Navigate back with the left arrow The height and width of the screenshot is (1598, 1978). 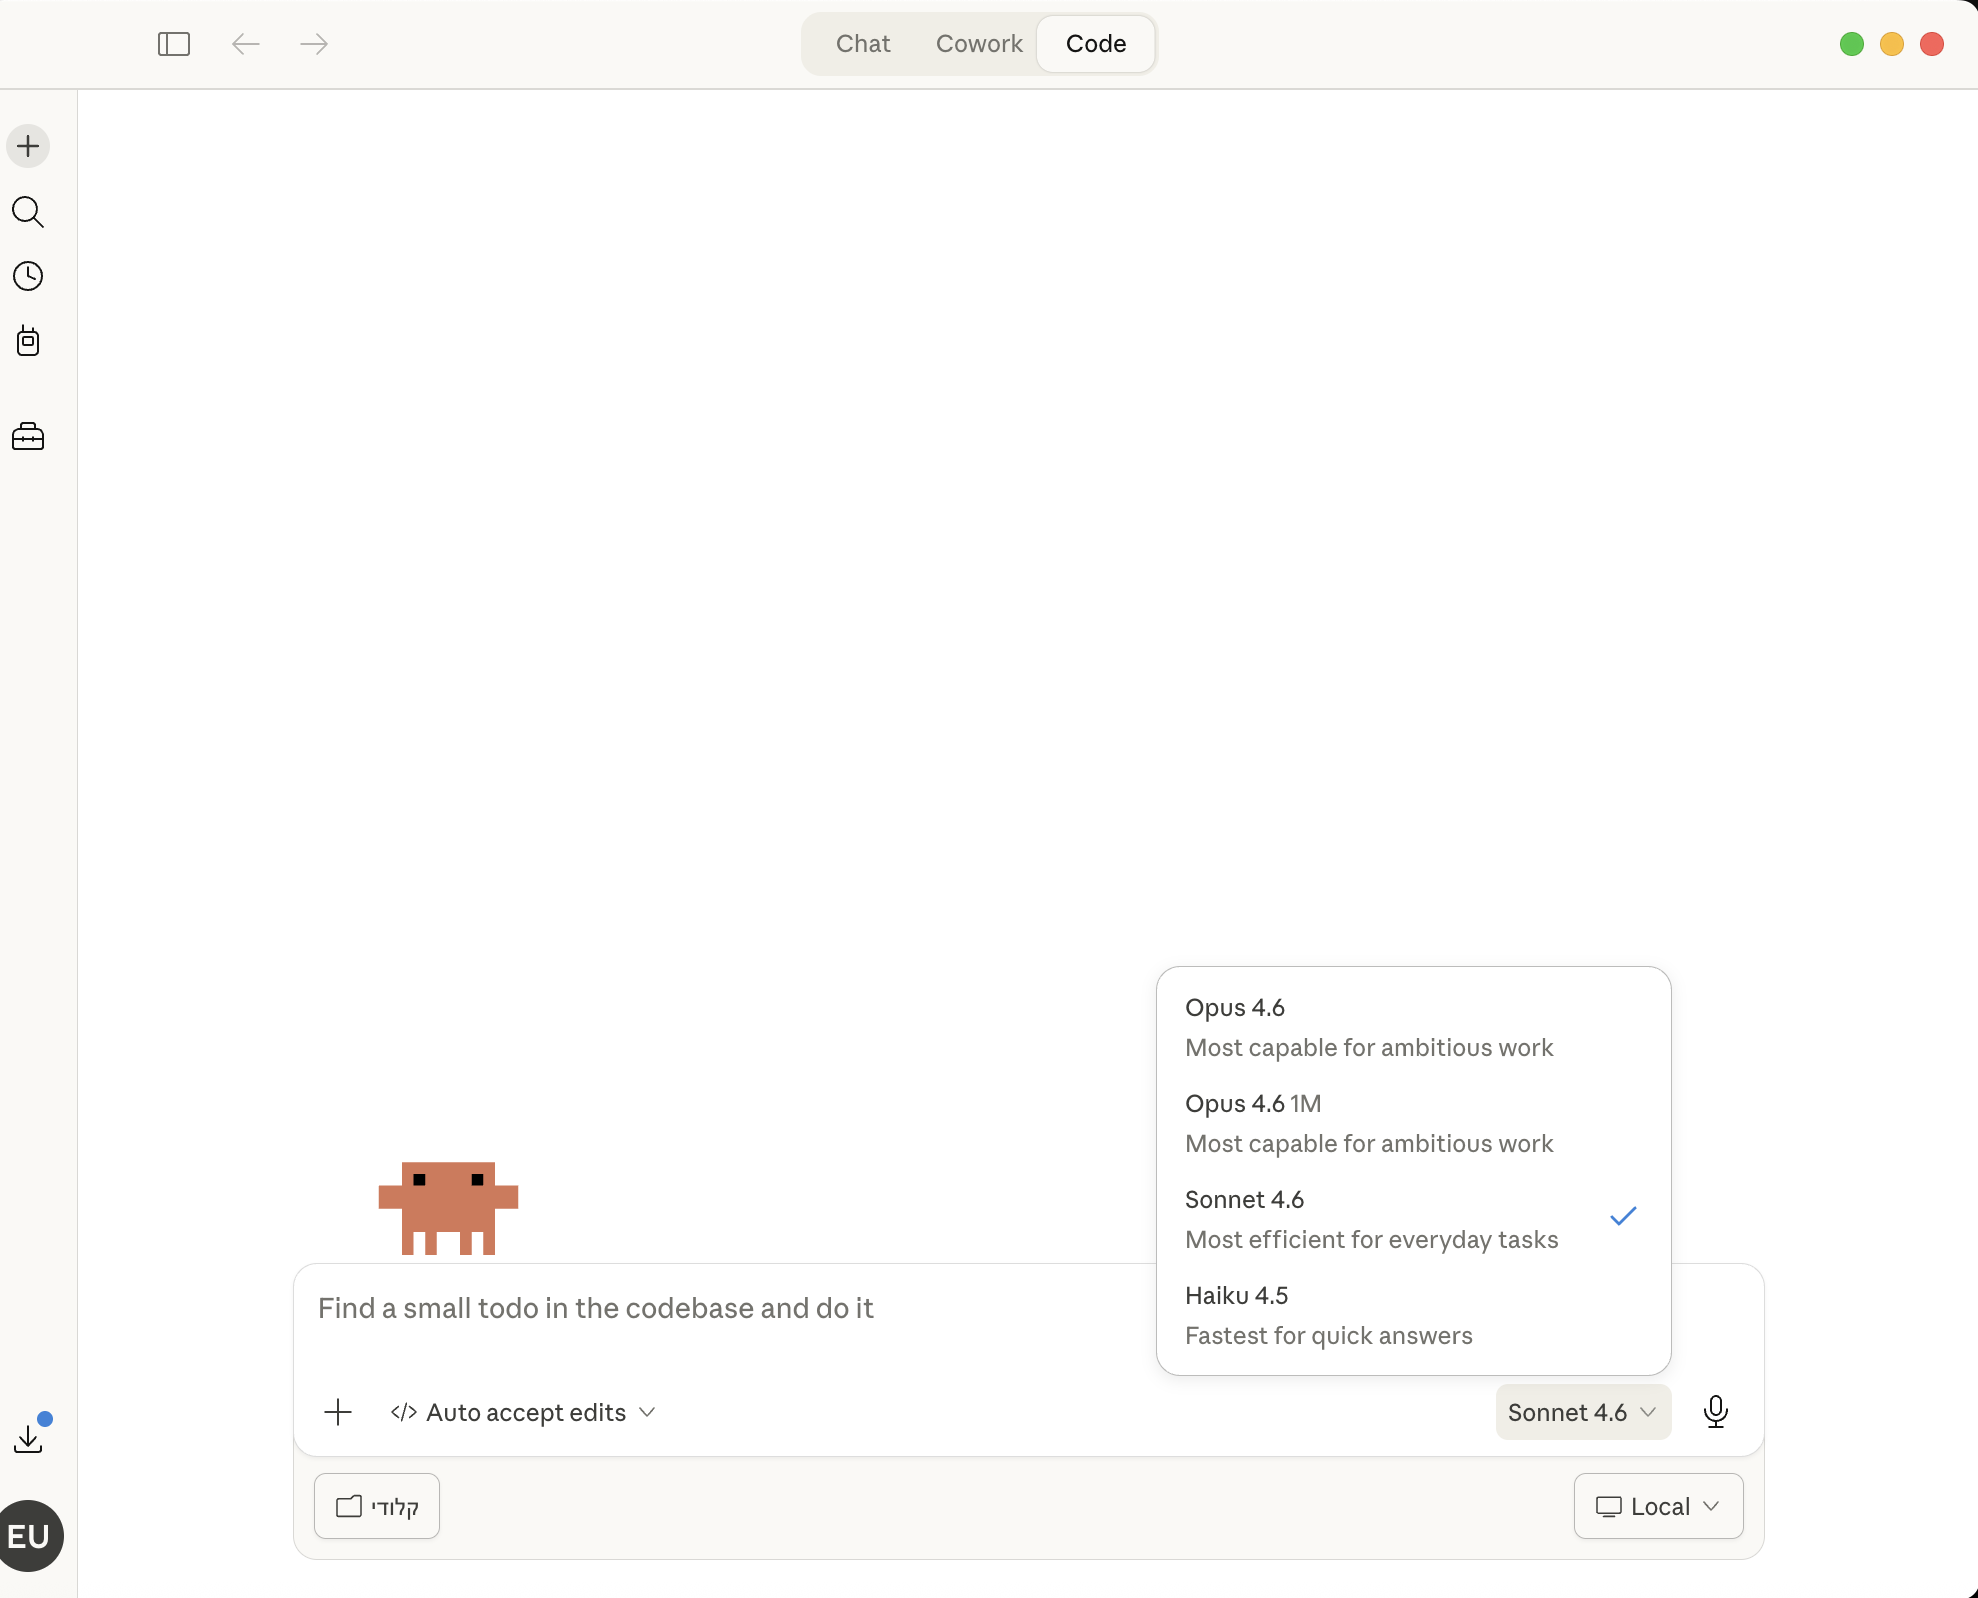(x=246, y=44)
